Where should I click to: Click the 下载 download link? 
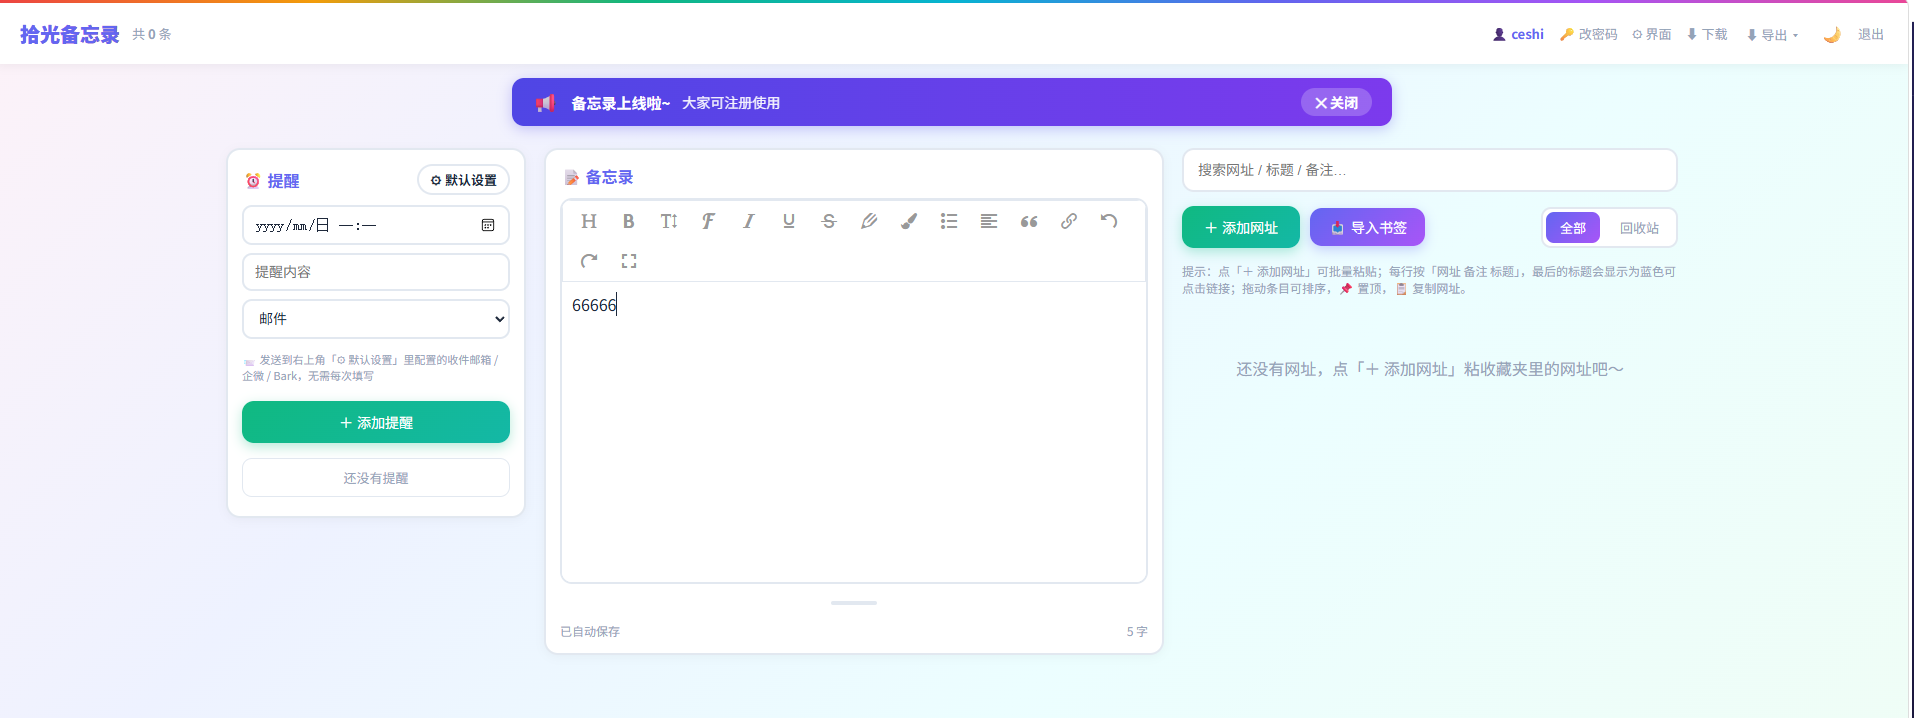[1707, 34]
